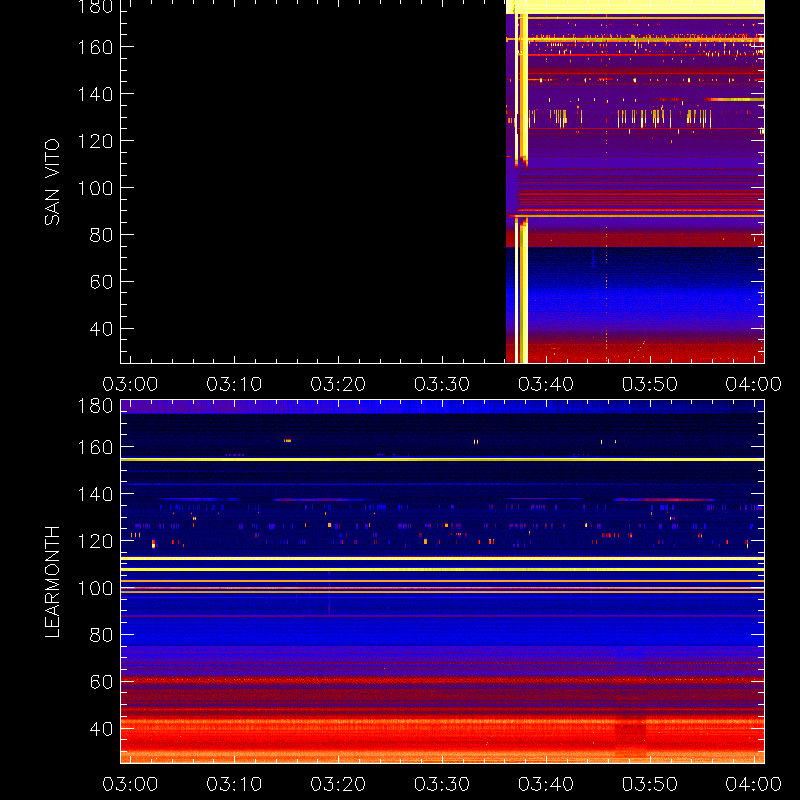Viewport: 800px width, 800px height.
Task: Select the 100 tick label on San Vito axis
Action: 95,188
